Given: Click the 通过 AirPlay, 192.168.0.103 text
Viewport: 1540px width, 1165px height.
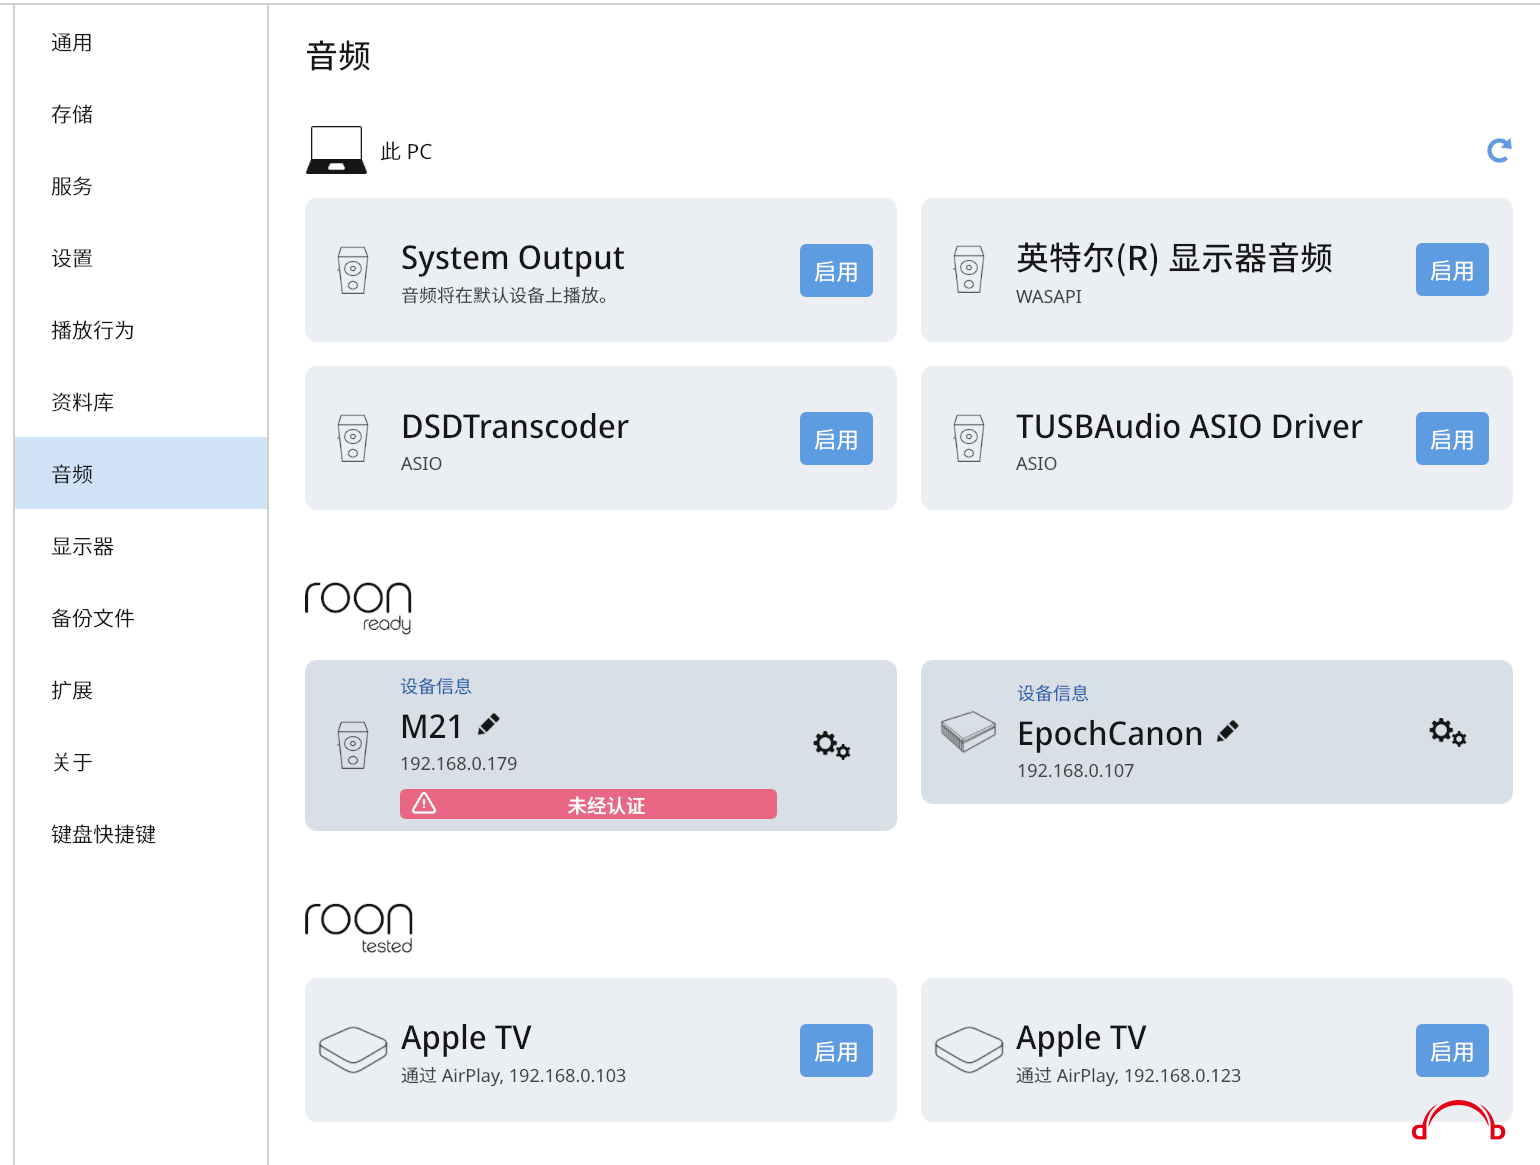Looking at the screenshot, I should [513, 1075].
